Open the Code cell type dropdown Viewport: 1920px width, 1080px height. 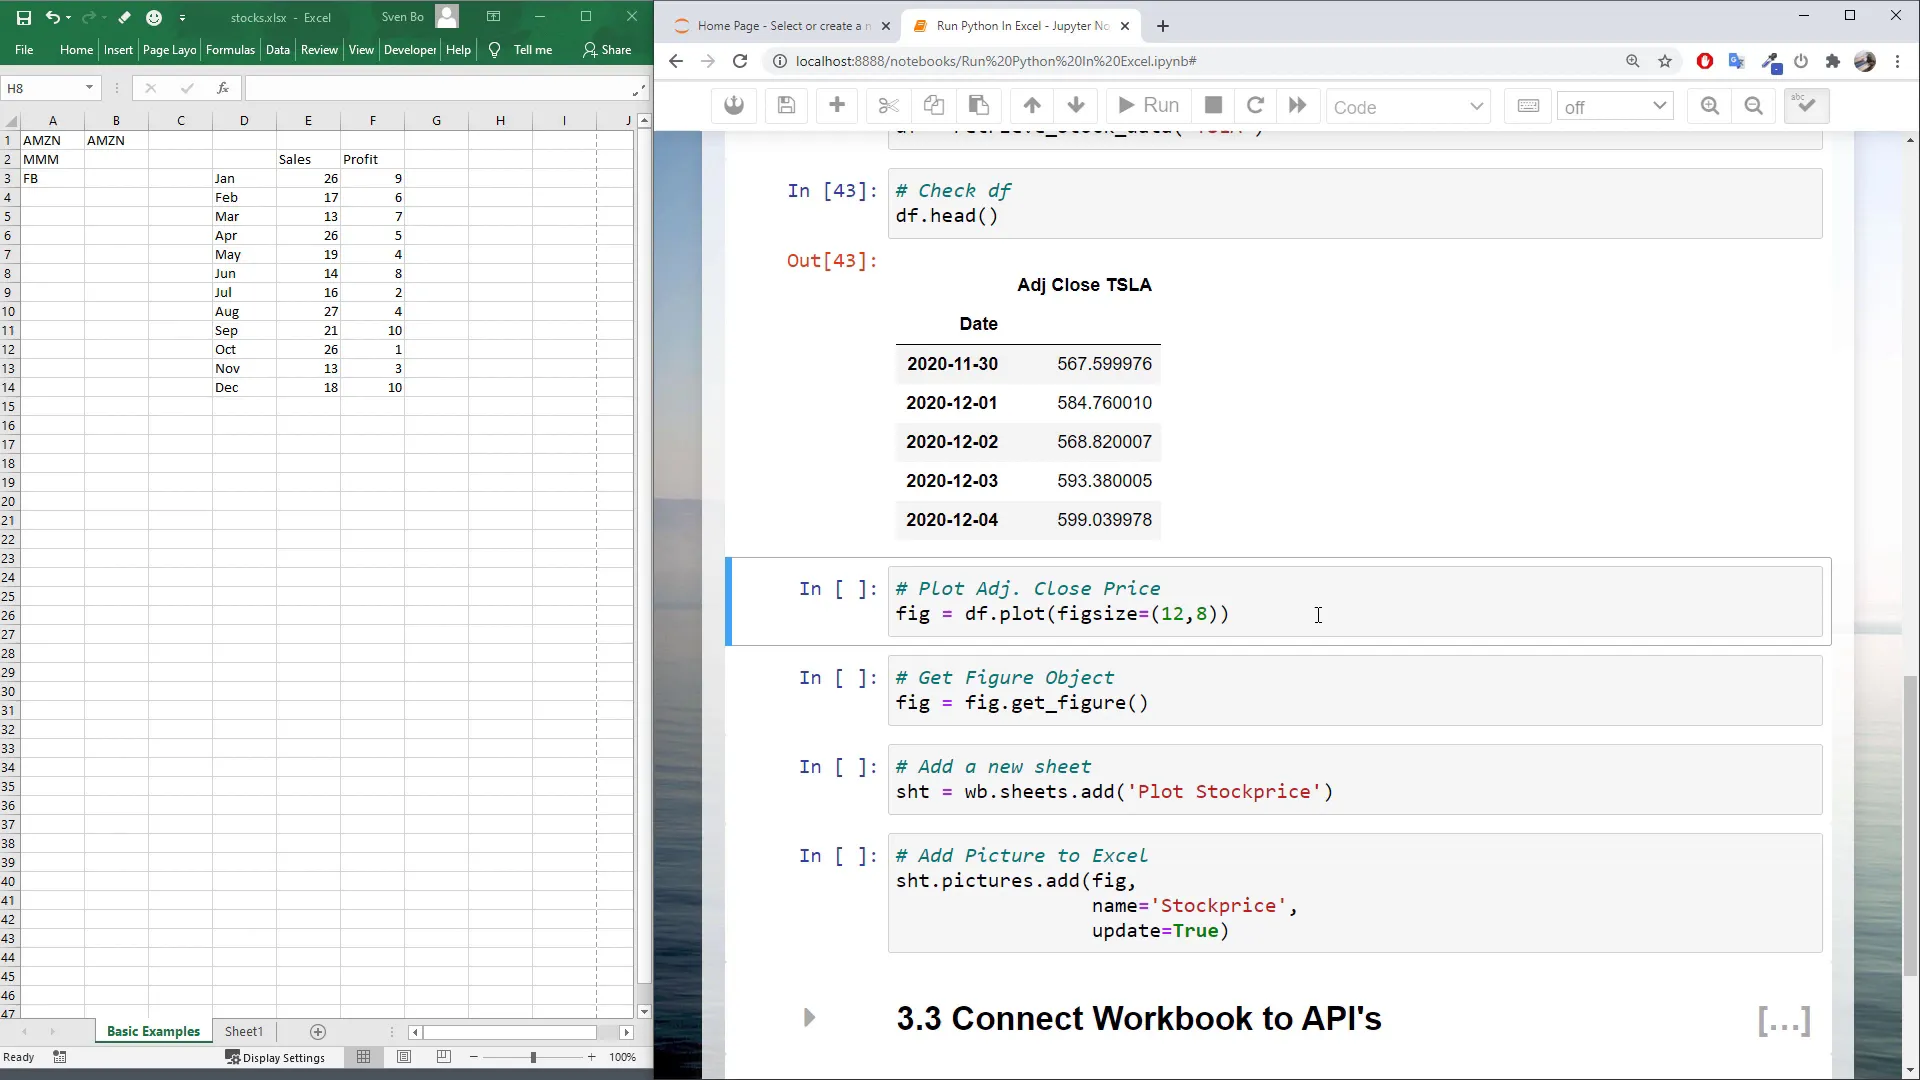[x=1409, y=107]
